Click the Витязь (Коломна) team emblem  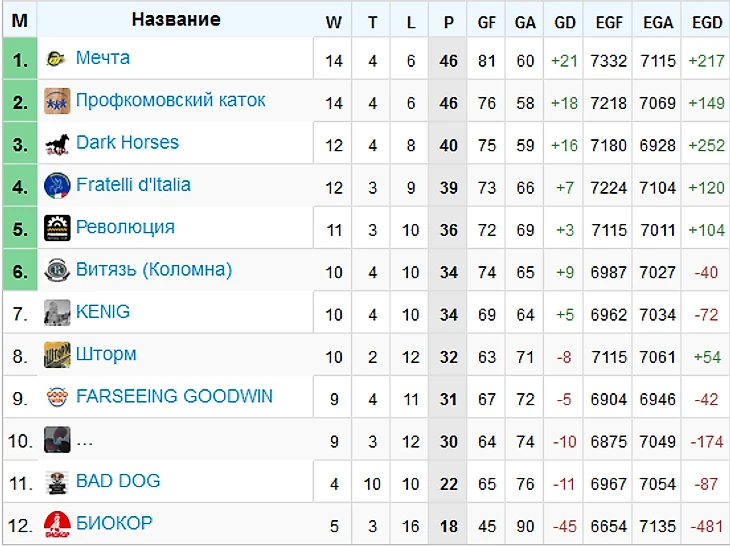tap(57, 270)
